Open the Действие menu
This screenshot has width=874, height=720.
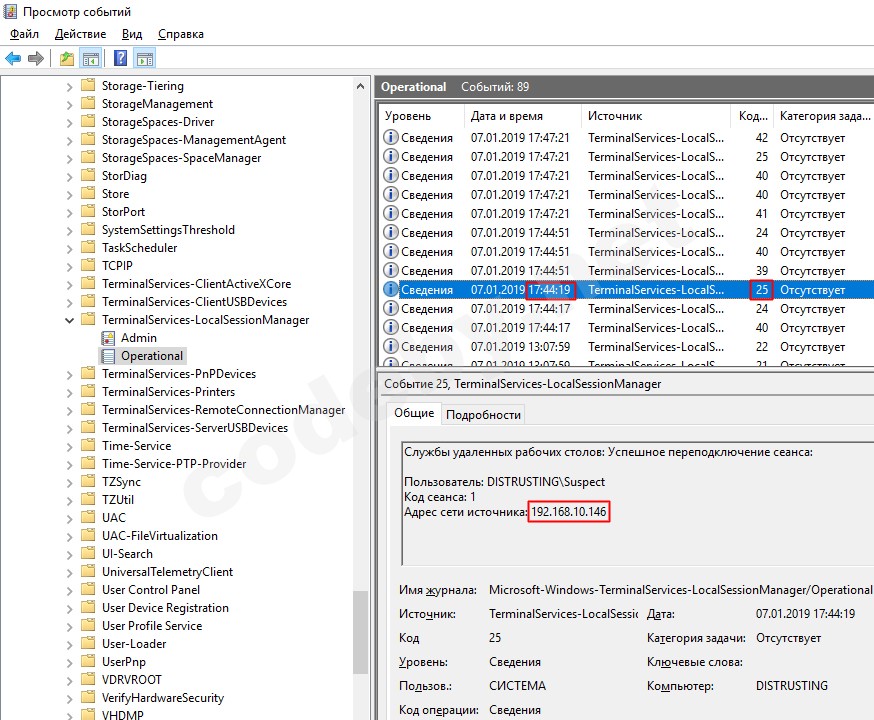pos(80,34)
